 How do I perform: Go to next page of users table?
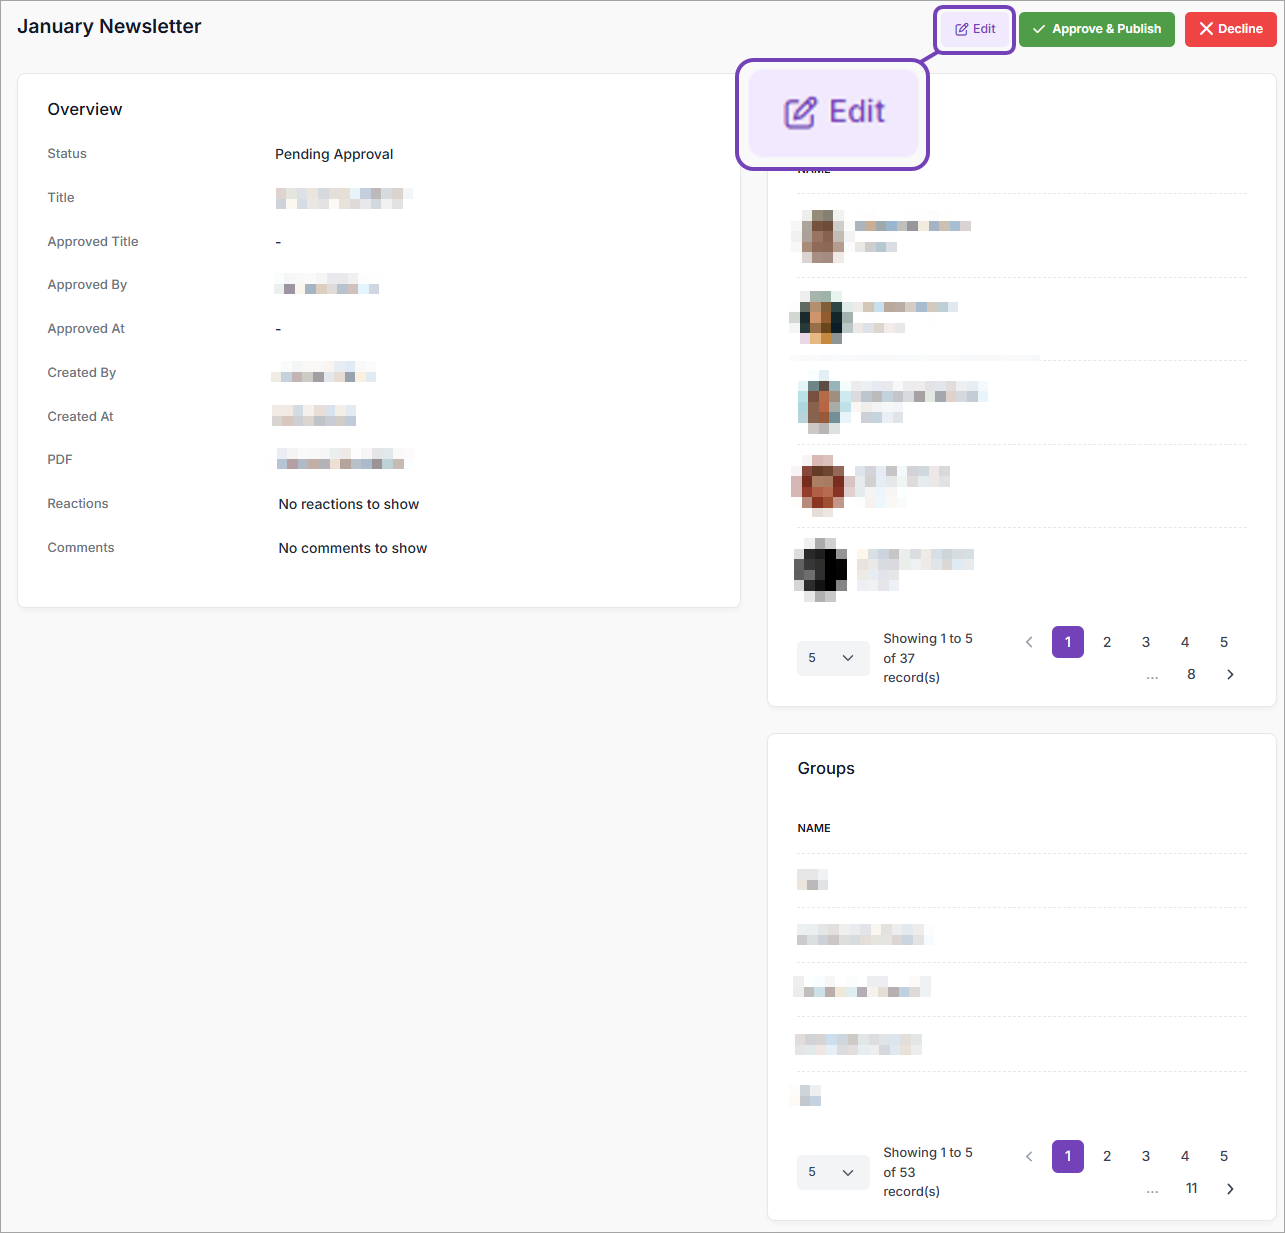(x=1230, y=675)
